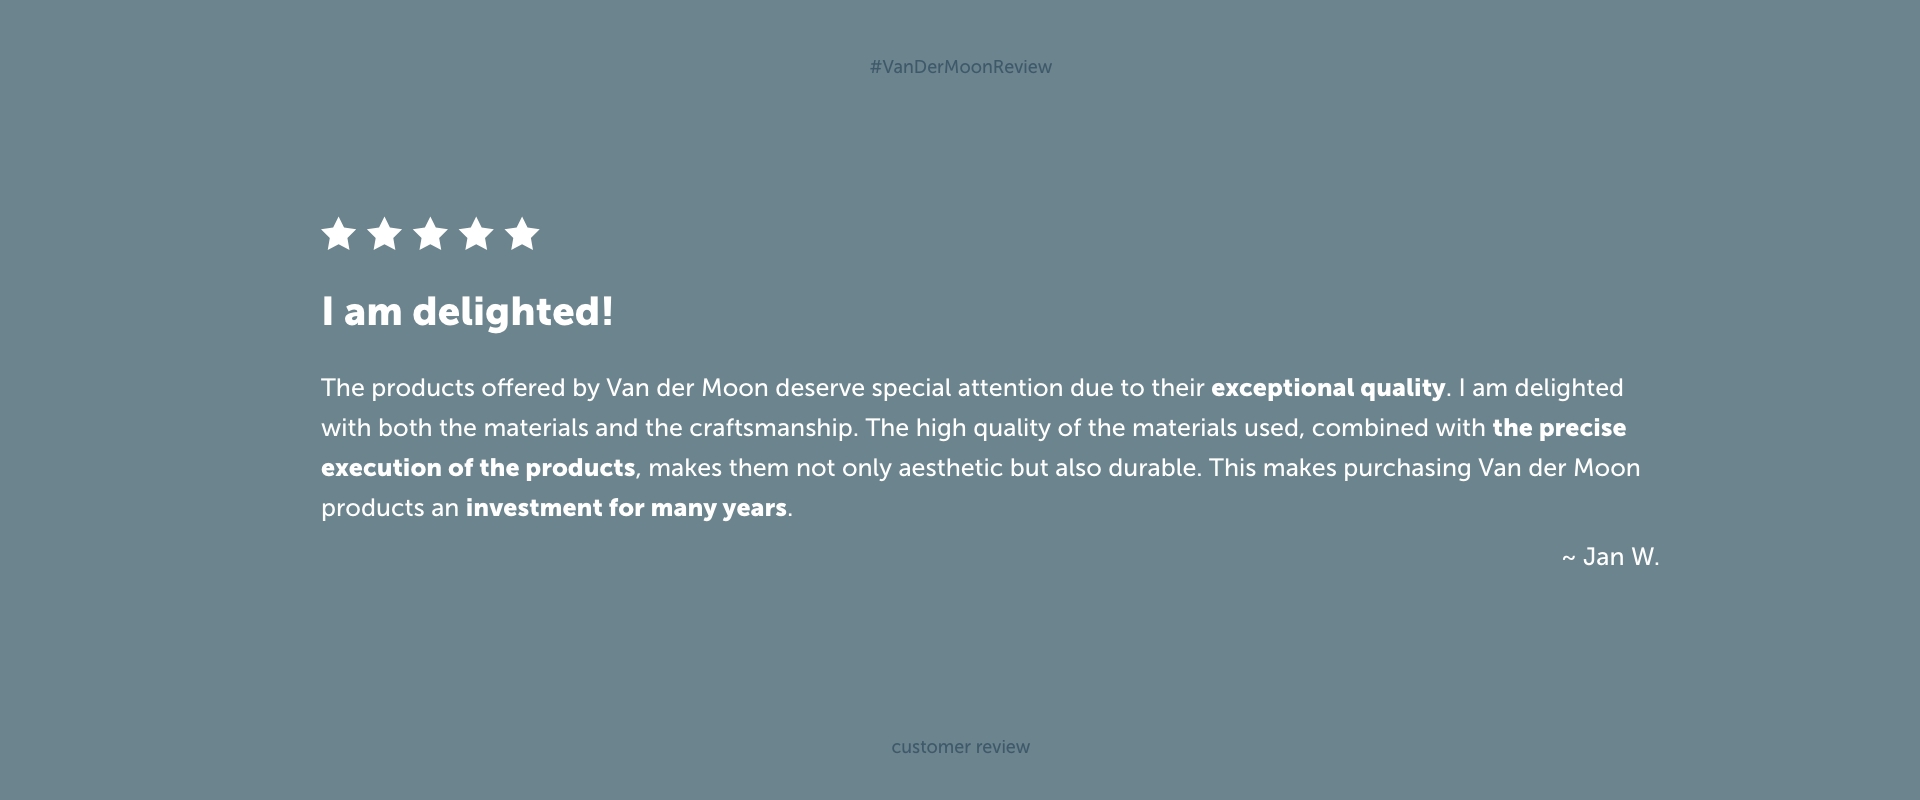Screen dimensions: 1920x800
Task: Click 'investment for many years' bold text
Action: point(626,508)
